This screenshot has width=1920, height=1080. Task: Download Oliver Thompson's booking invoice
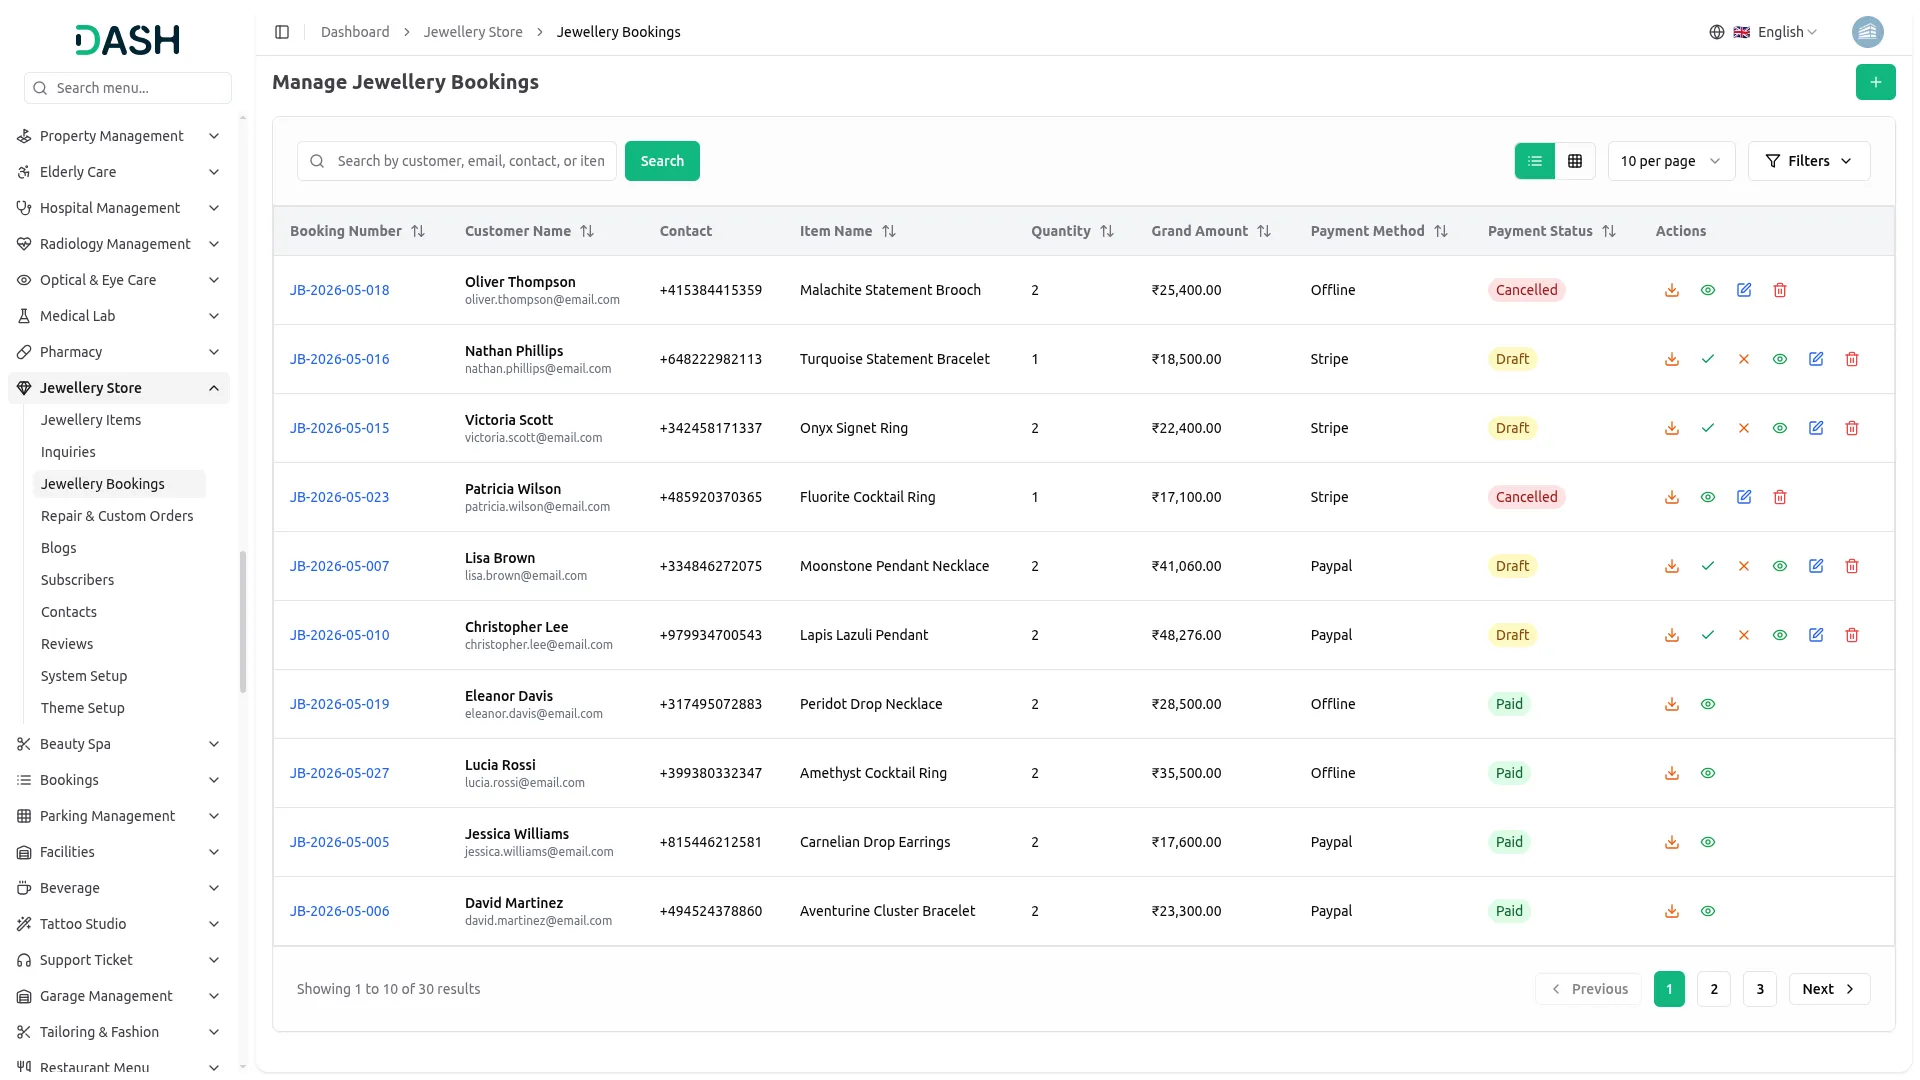(1671, 290)
